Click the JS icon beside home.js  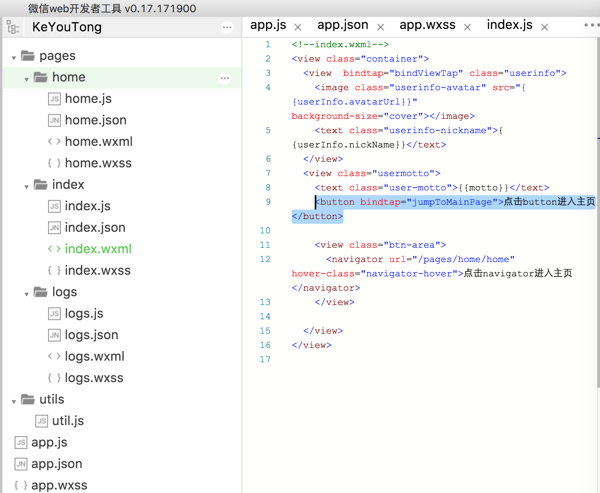tap(54, 99)
